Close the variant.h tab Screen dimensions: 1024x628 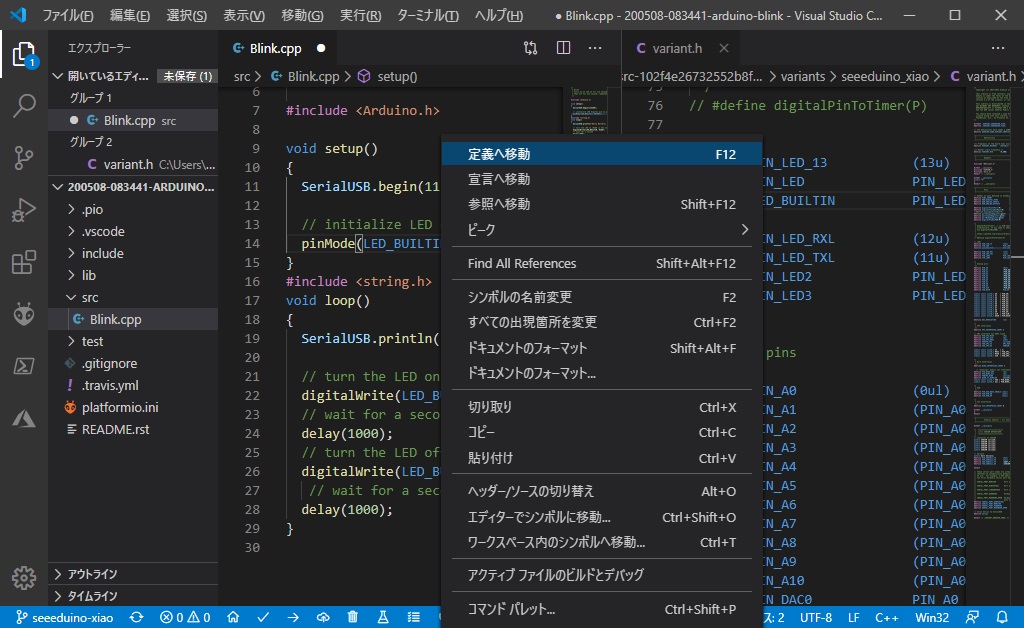coord(724,48)
